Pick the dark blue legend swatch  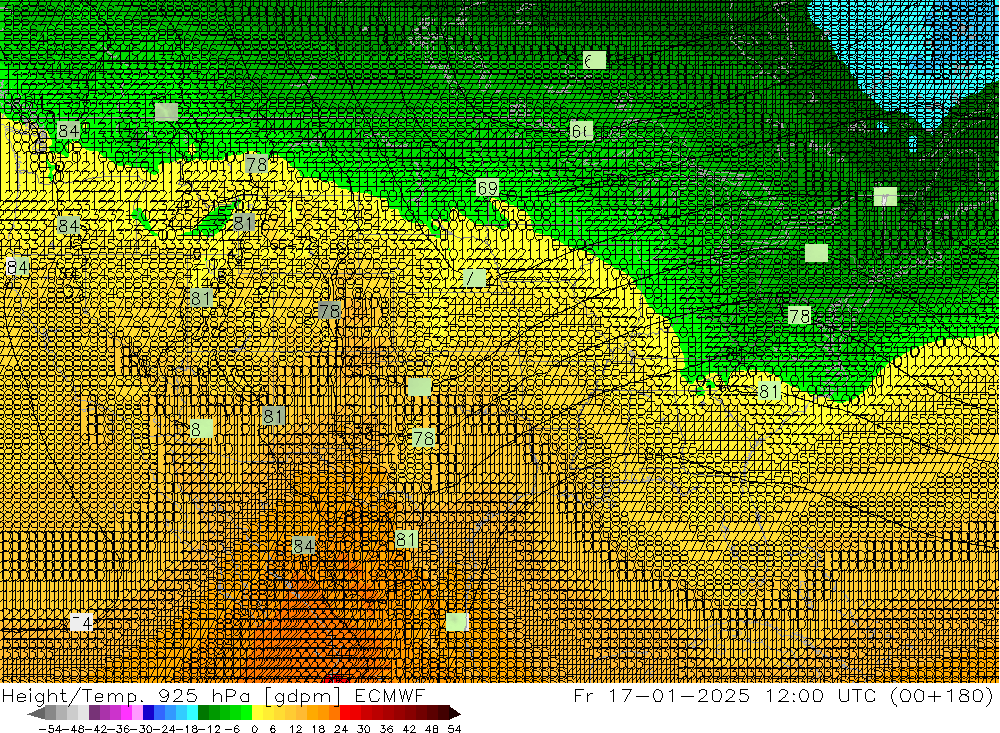tap(148, 713)
